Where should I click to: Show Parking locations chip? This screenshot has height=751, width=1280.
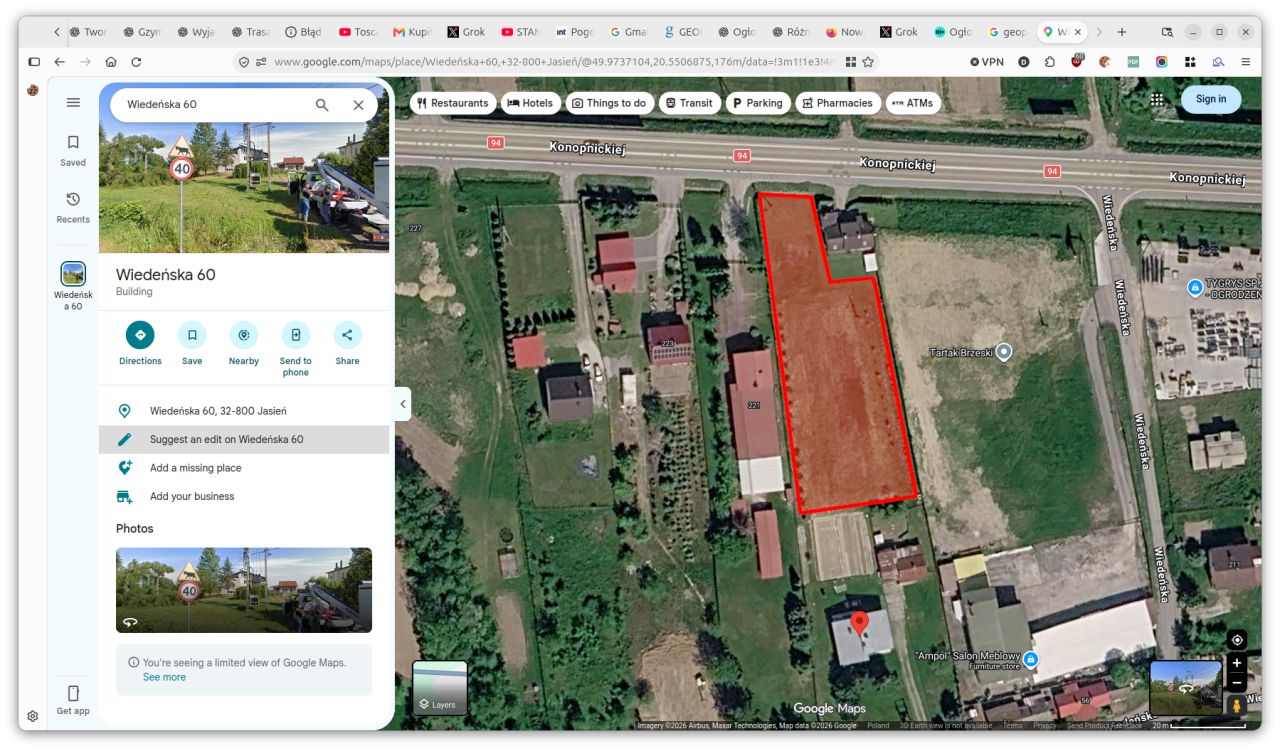pos(757,103)
